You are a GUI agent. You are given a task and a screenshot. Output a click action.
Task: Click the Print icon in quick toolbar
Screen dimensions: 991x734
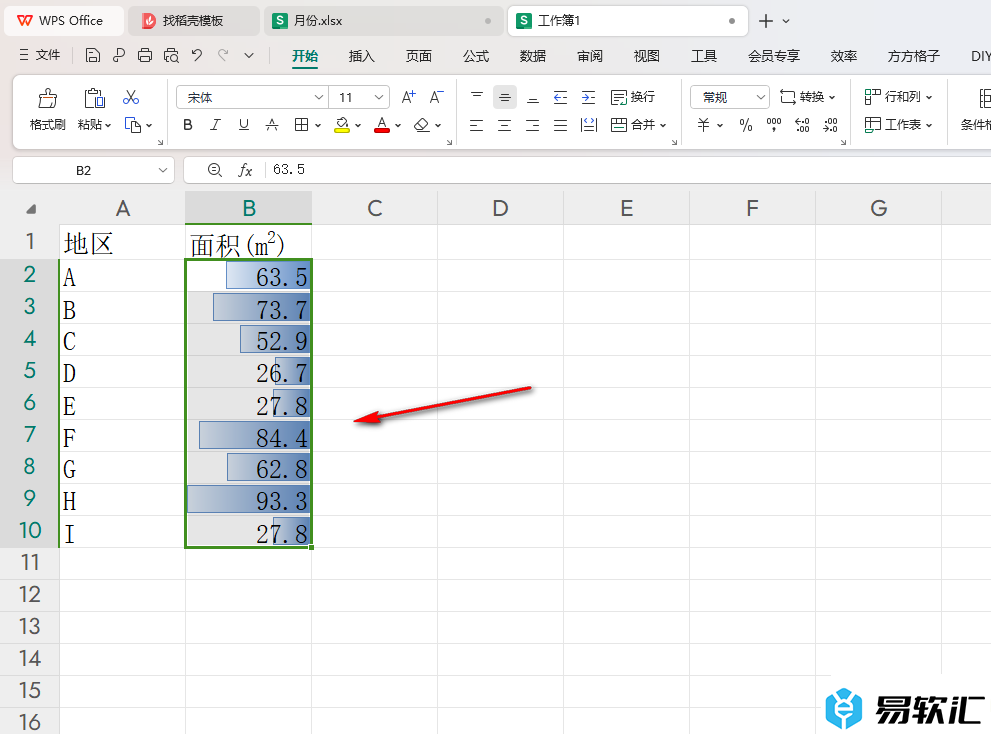145,56
